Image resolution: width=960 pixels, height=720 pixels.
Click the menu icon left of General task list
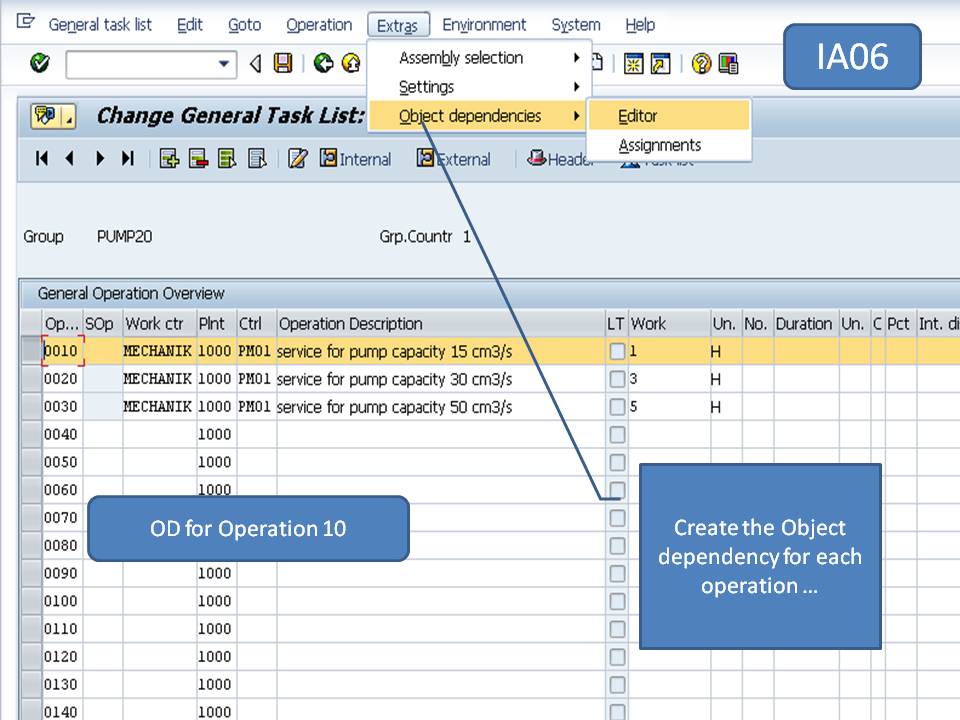(x=26, y=22)
